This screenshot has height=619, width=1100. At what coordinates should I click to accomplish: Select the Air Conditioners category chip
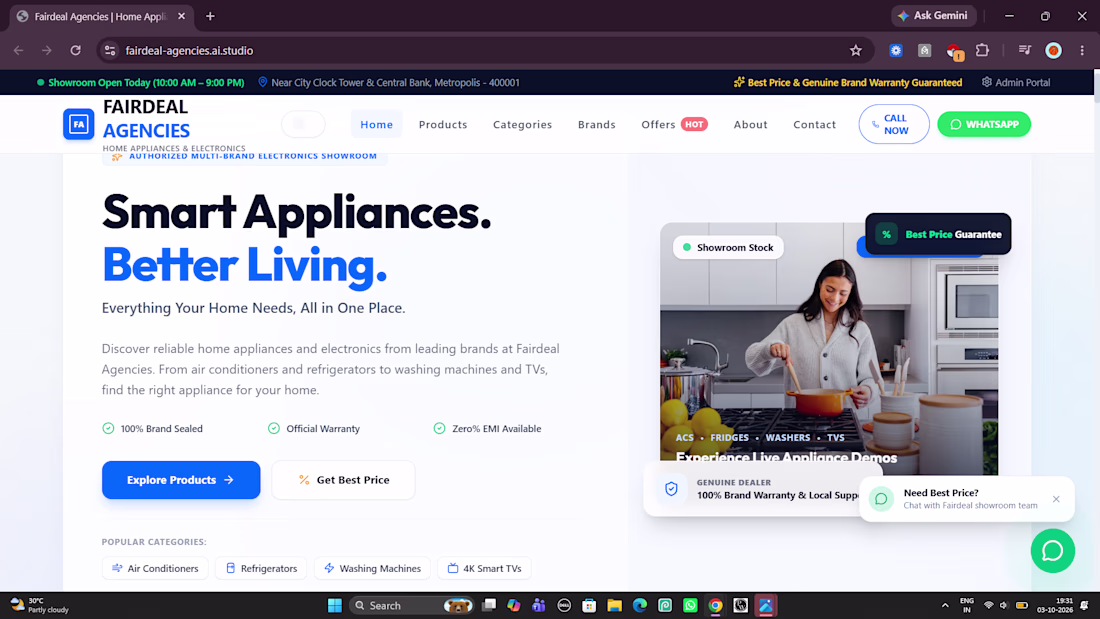coord(155,568)
